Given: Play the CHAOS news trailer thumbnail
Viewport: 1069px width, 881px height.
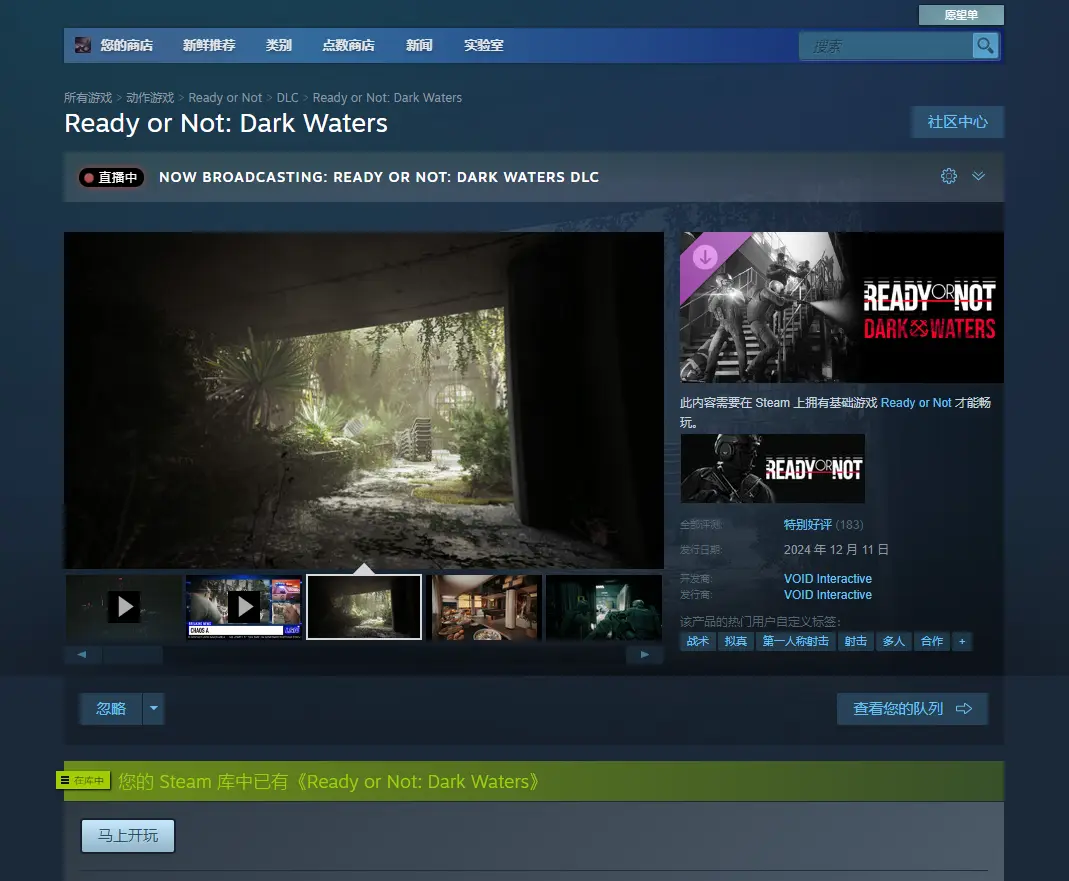Looking at the screenshot, I should coord(244,607).
